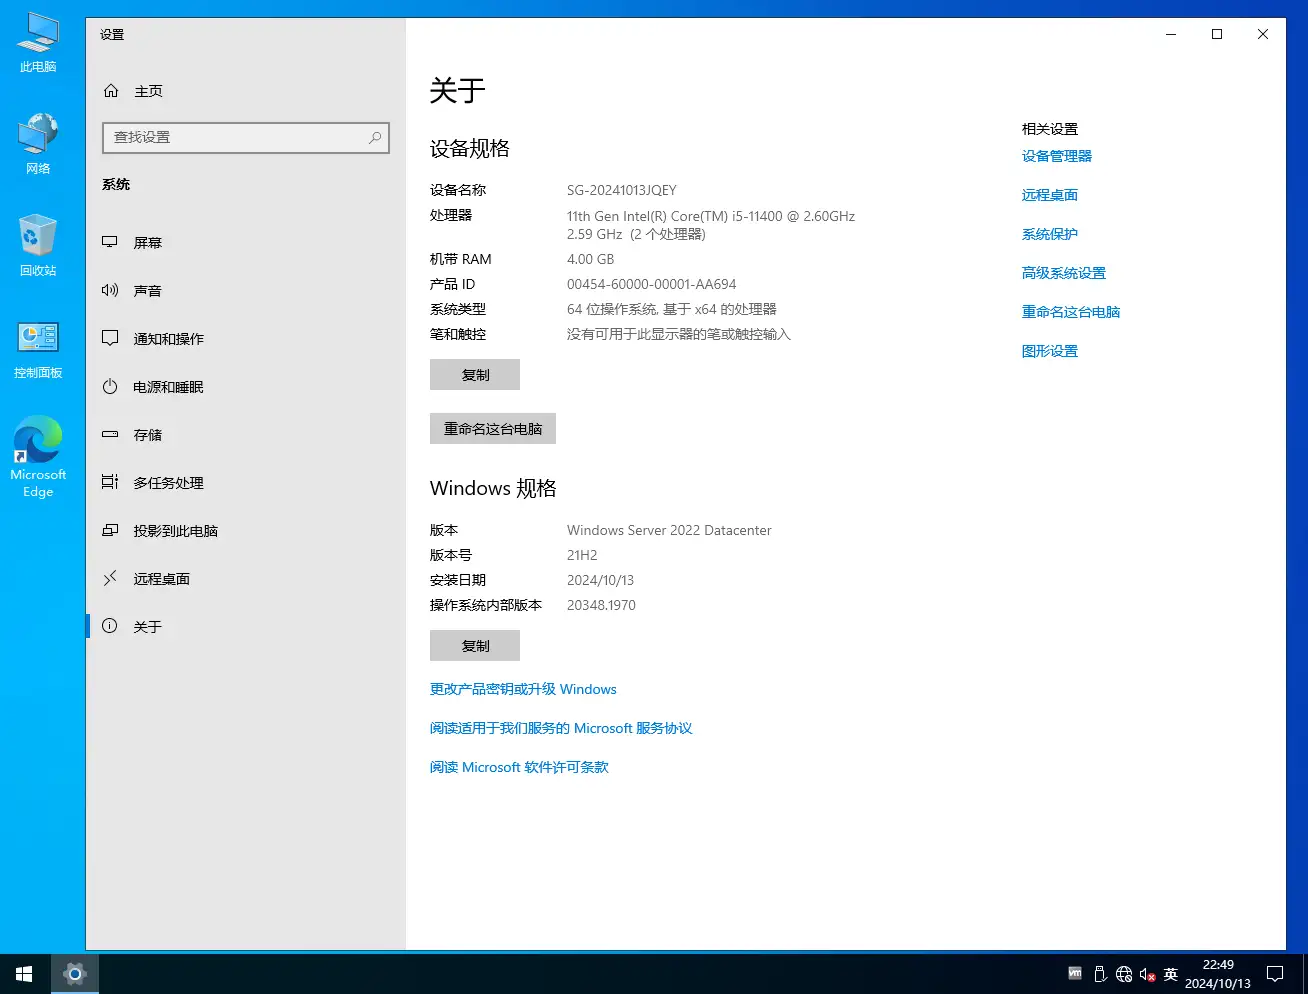Click the muted volume tray icon
Viewport: 1308px width, 994px height.
pos(1148,974)
